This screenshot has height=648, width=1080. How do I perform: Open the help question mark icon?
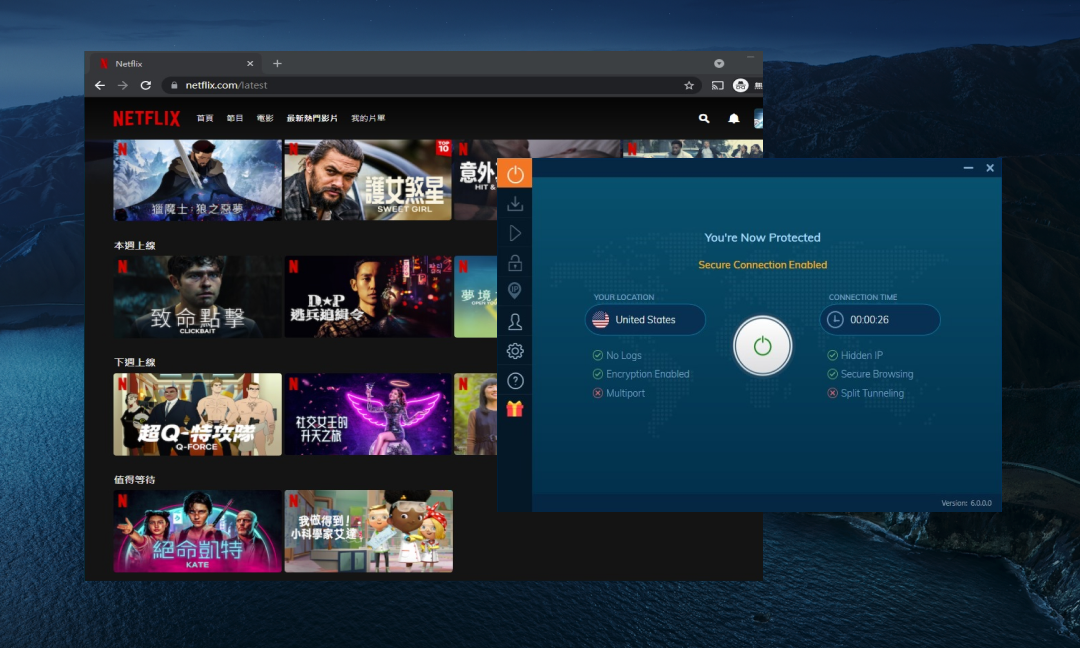coord(515,381)
